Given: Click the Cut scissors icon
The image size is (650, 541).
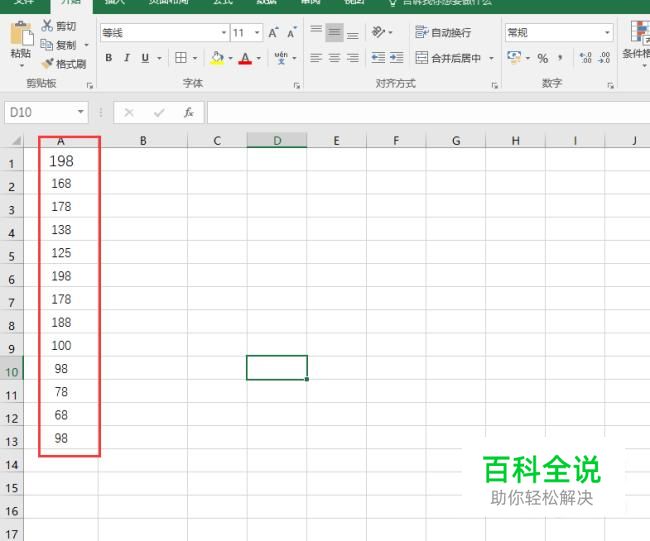Looking at the screenshot, I should tap(47, 26).
